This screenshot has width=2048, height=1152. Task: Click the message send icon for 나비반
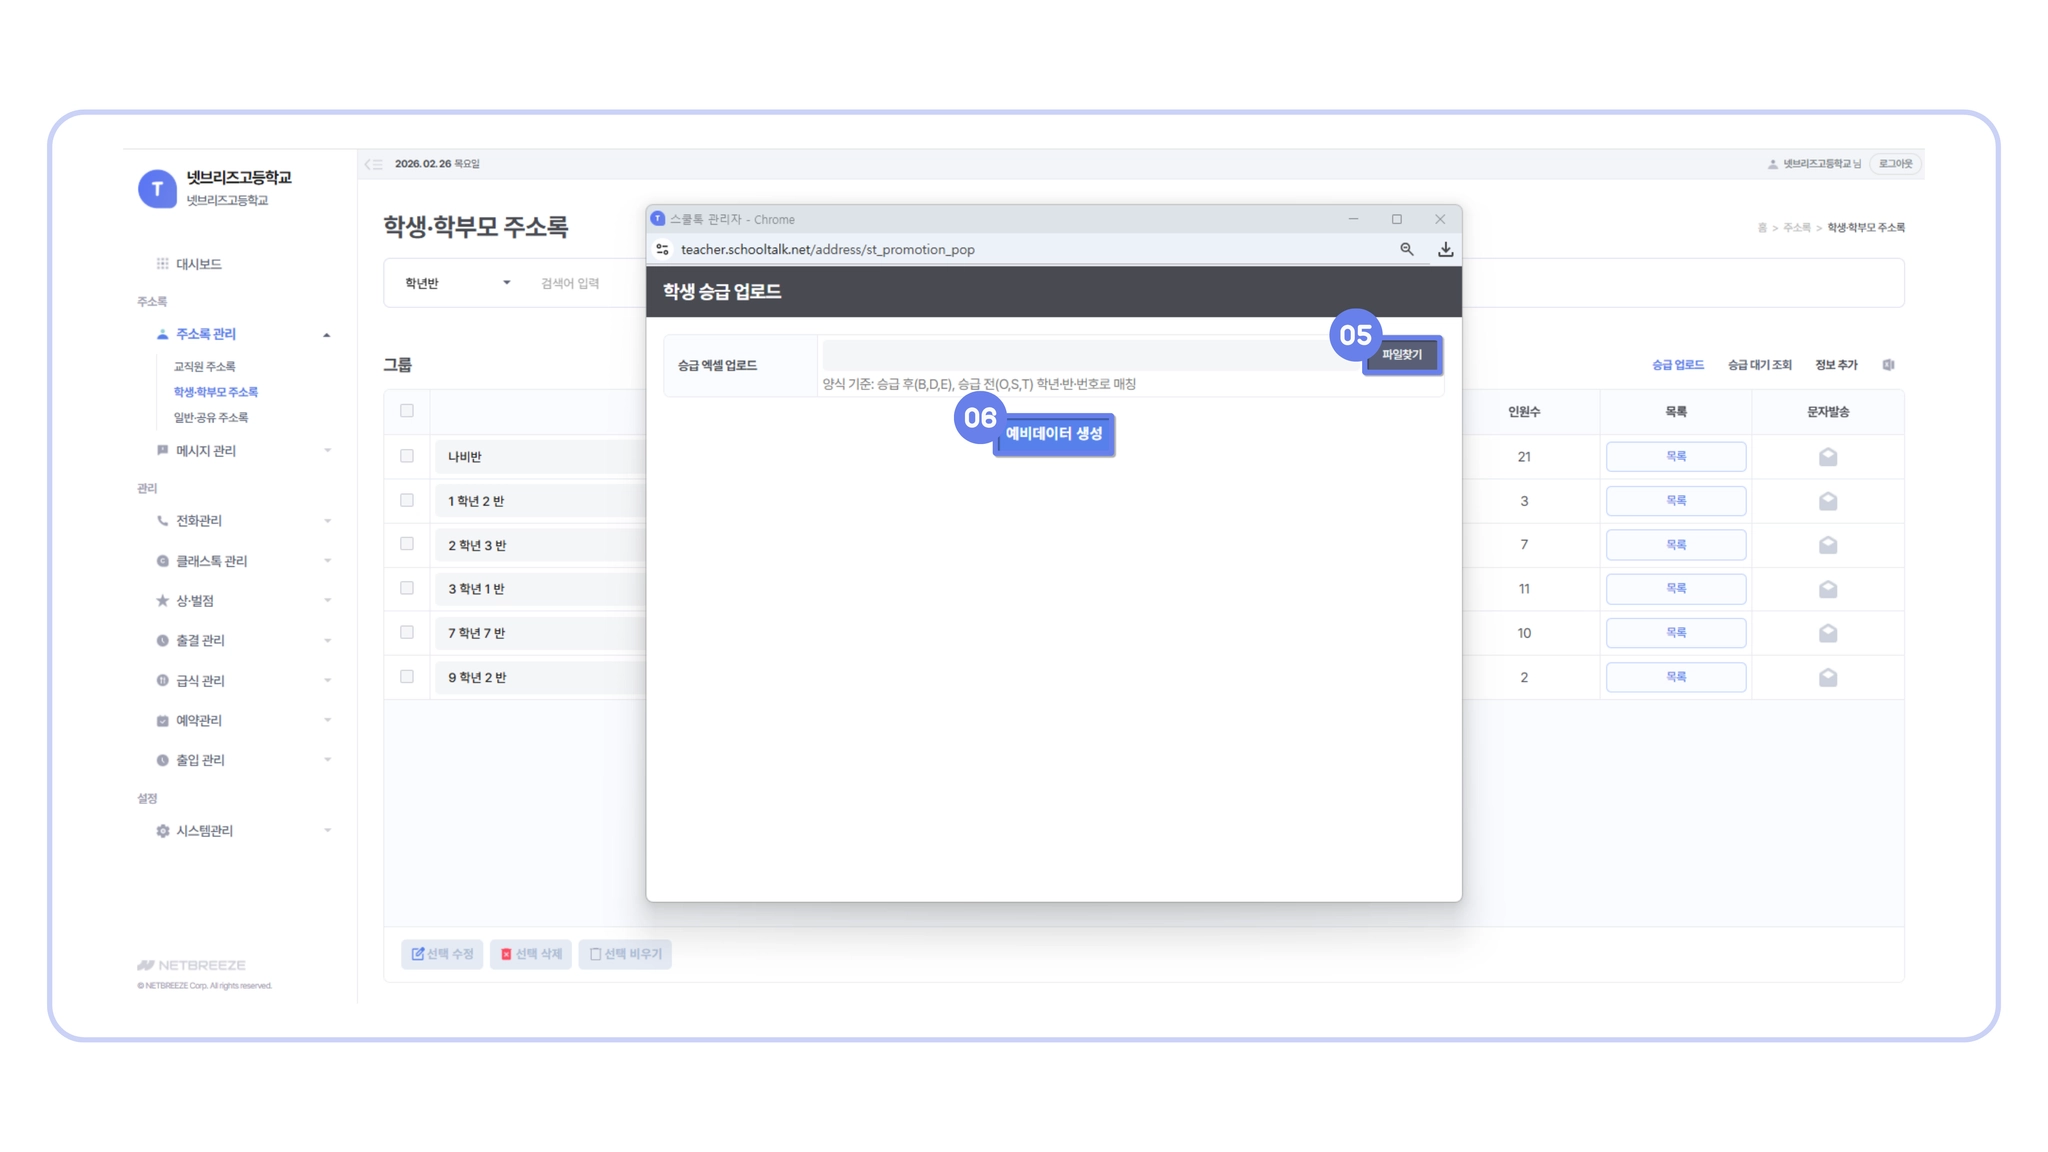click(x=1827, y=457)
